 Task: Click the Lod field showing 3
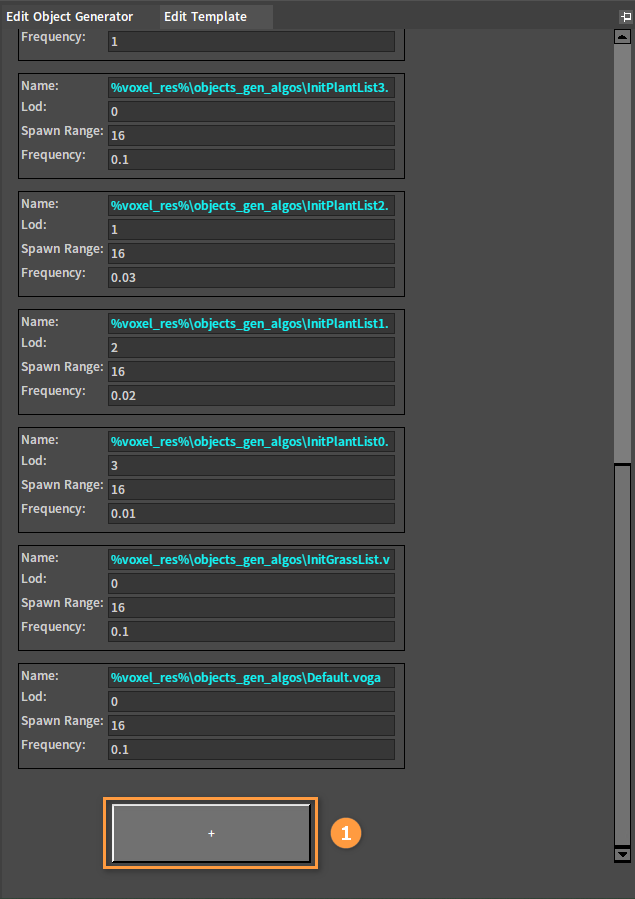point(251,466)
